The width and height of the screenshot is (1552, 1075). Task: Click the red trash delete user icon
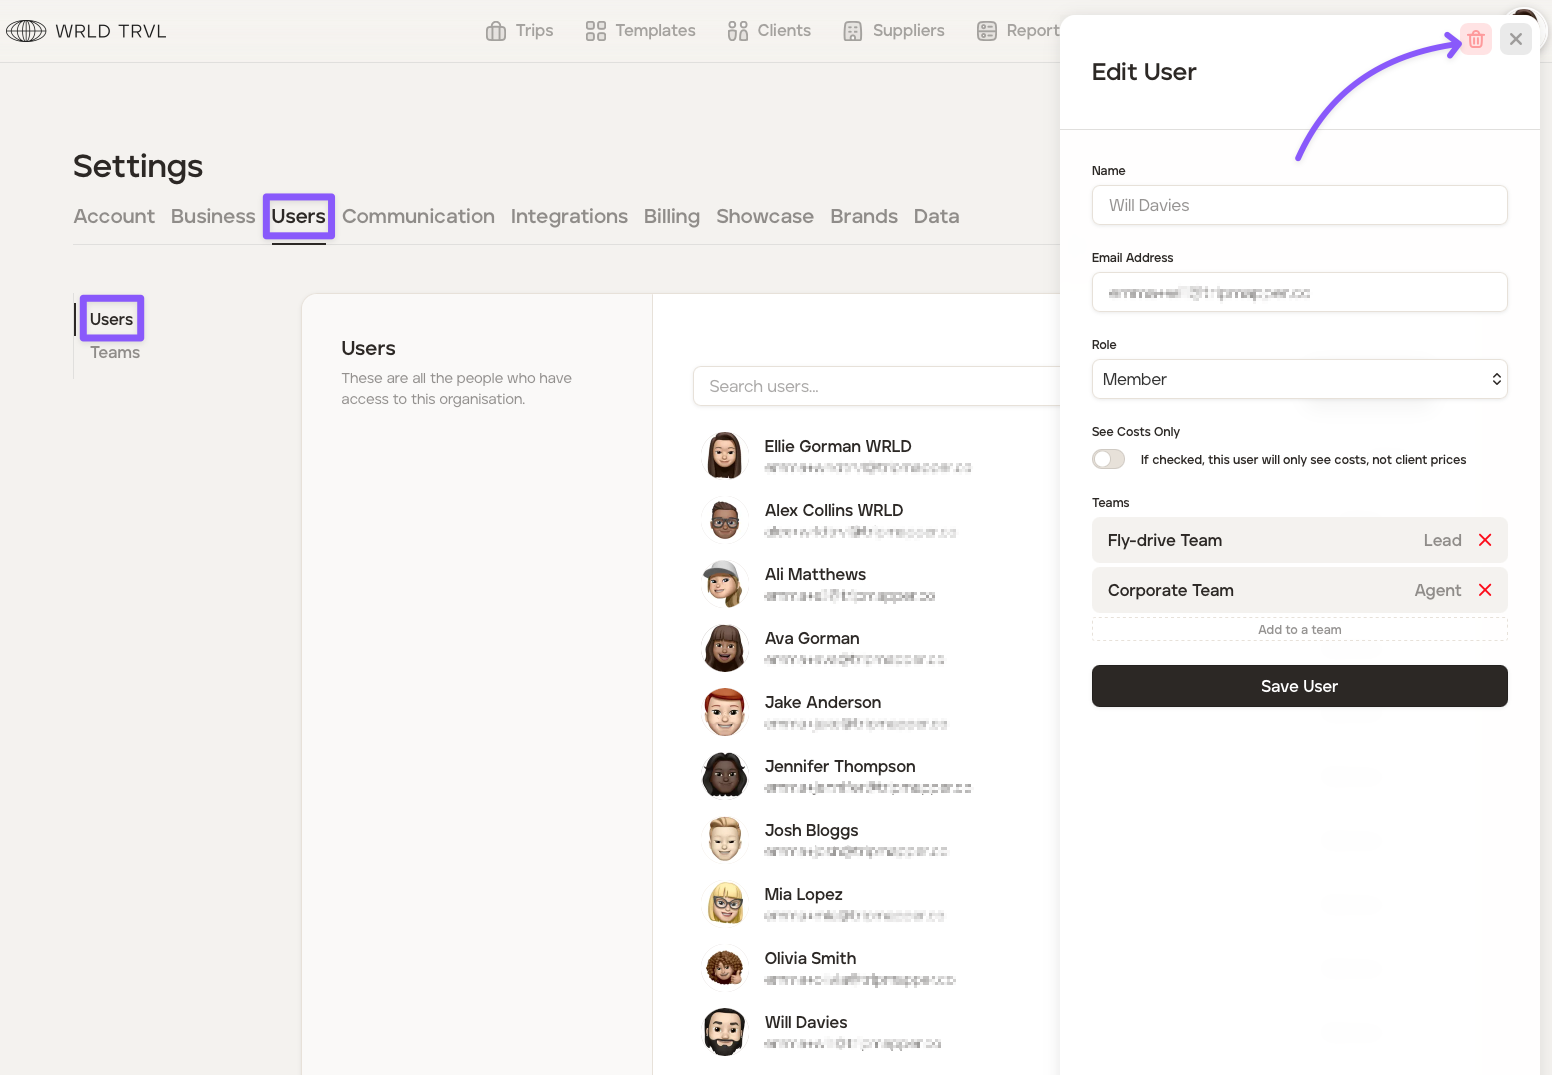[1475, 40]
